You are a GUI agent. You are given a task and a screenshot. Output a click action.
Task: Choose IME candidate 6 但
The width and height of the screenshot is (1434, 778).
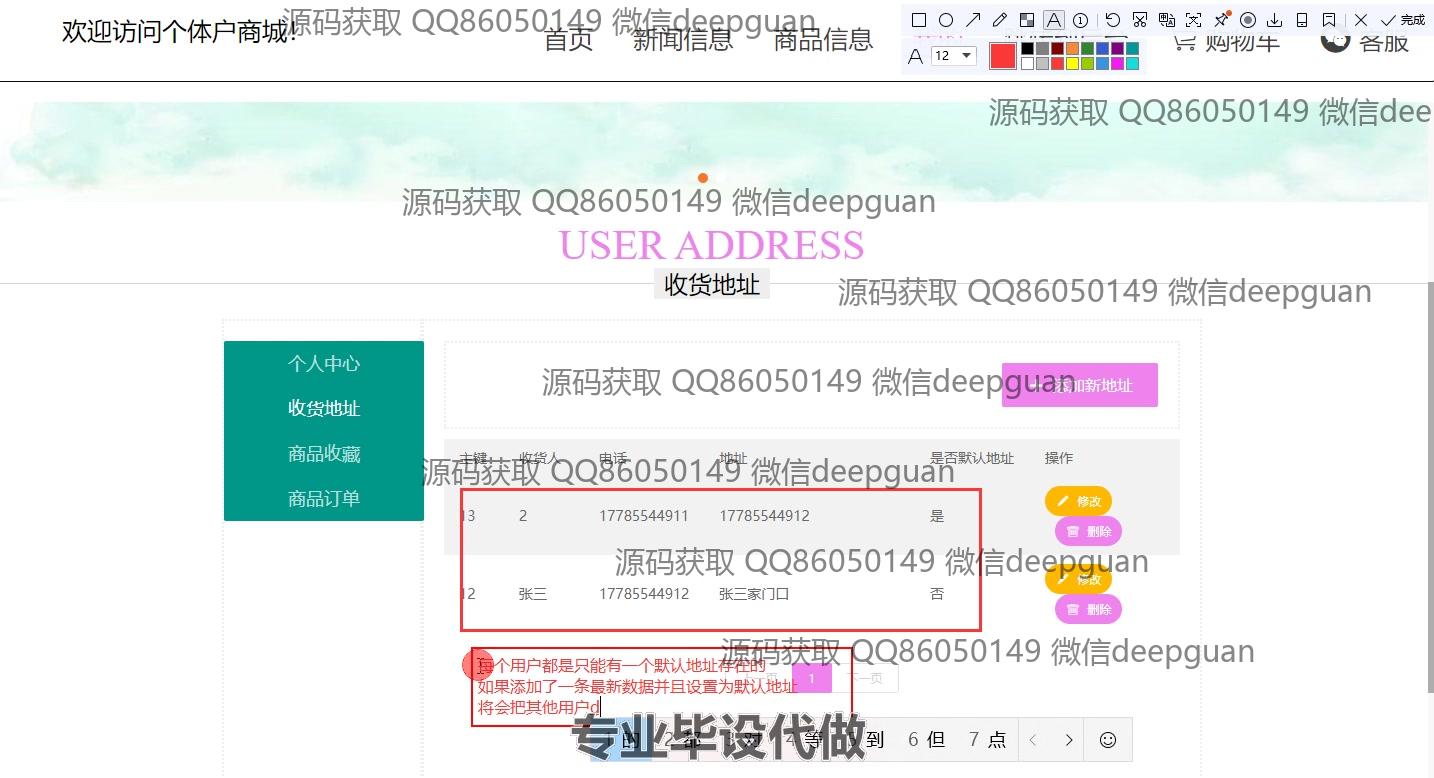point(927,740)
